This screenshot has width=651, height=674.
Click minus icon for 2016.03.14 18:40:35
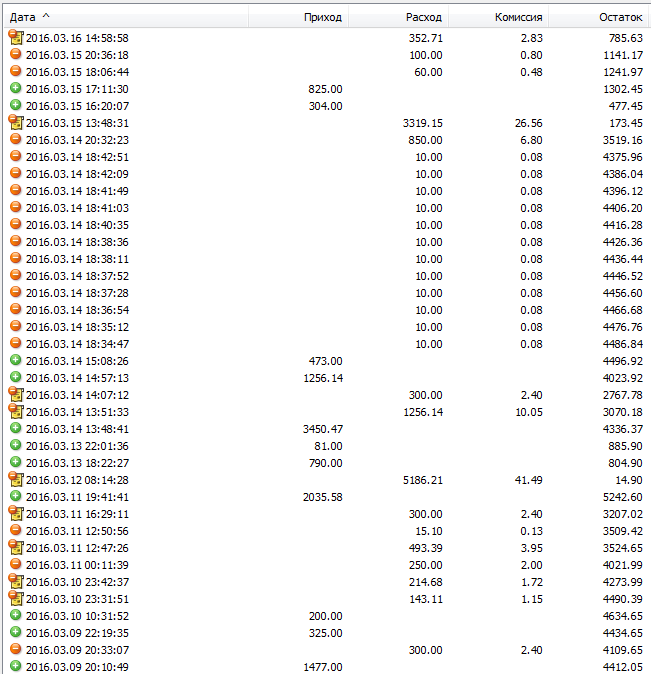point(15,224)
